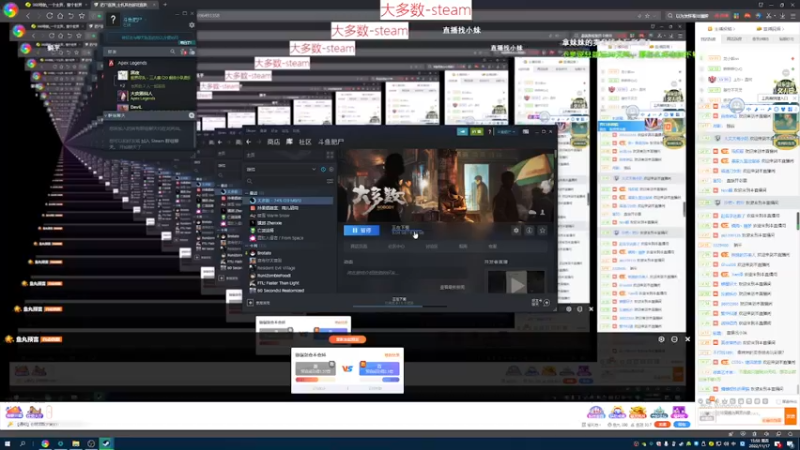Viewport: 800px width, 450px height.
Task: Click the browser undo close arrow icon
Action: coord(71,16)
